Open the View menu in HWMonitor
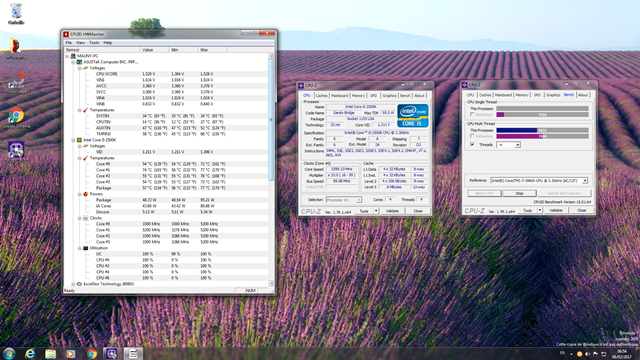640x360 pixels. coord(80,43)
